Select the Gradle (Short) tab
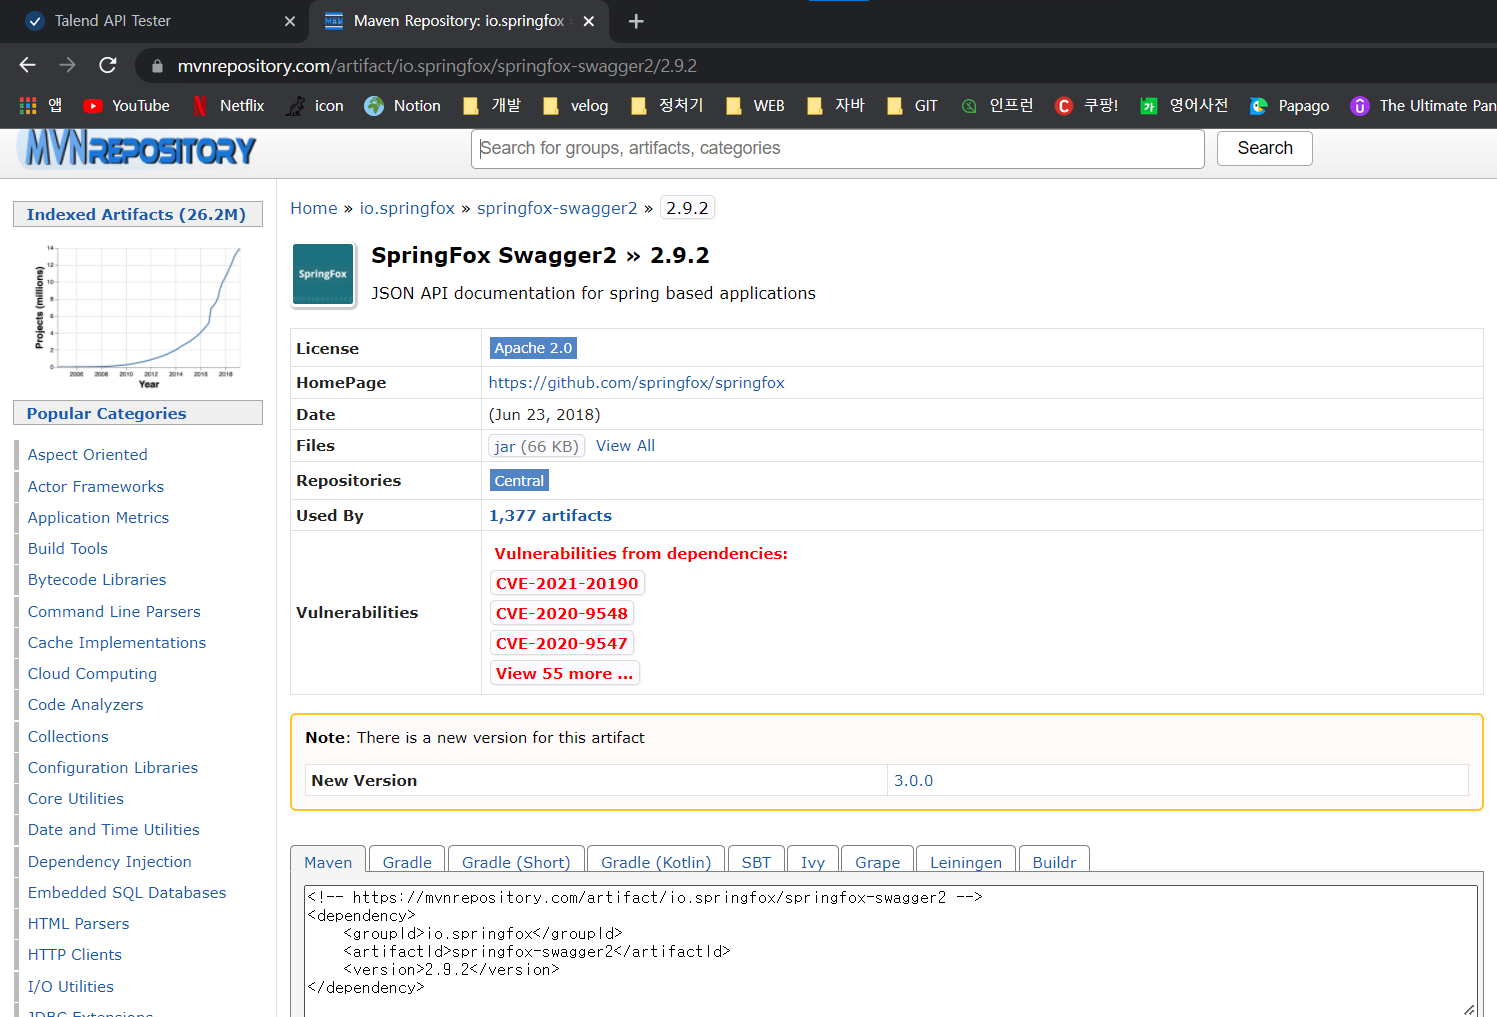The image size is (1497, 1017). [x=516, y=862]
